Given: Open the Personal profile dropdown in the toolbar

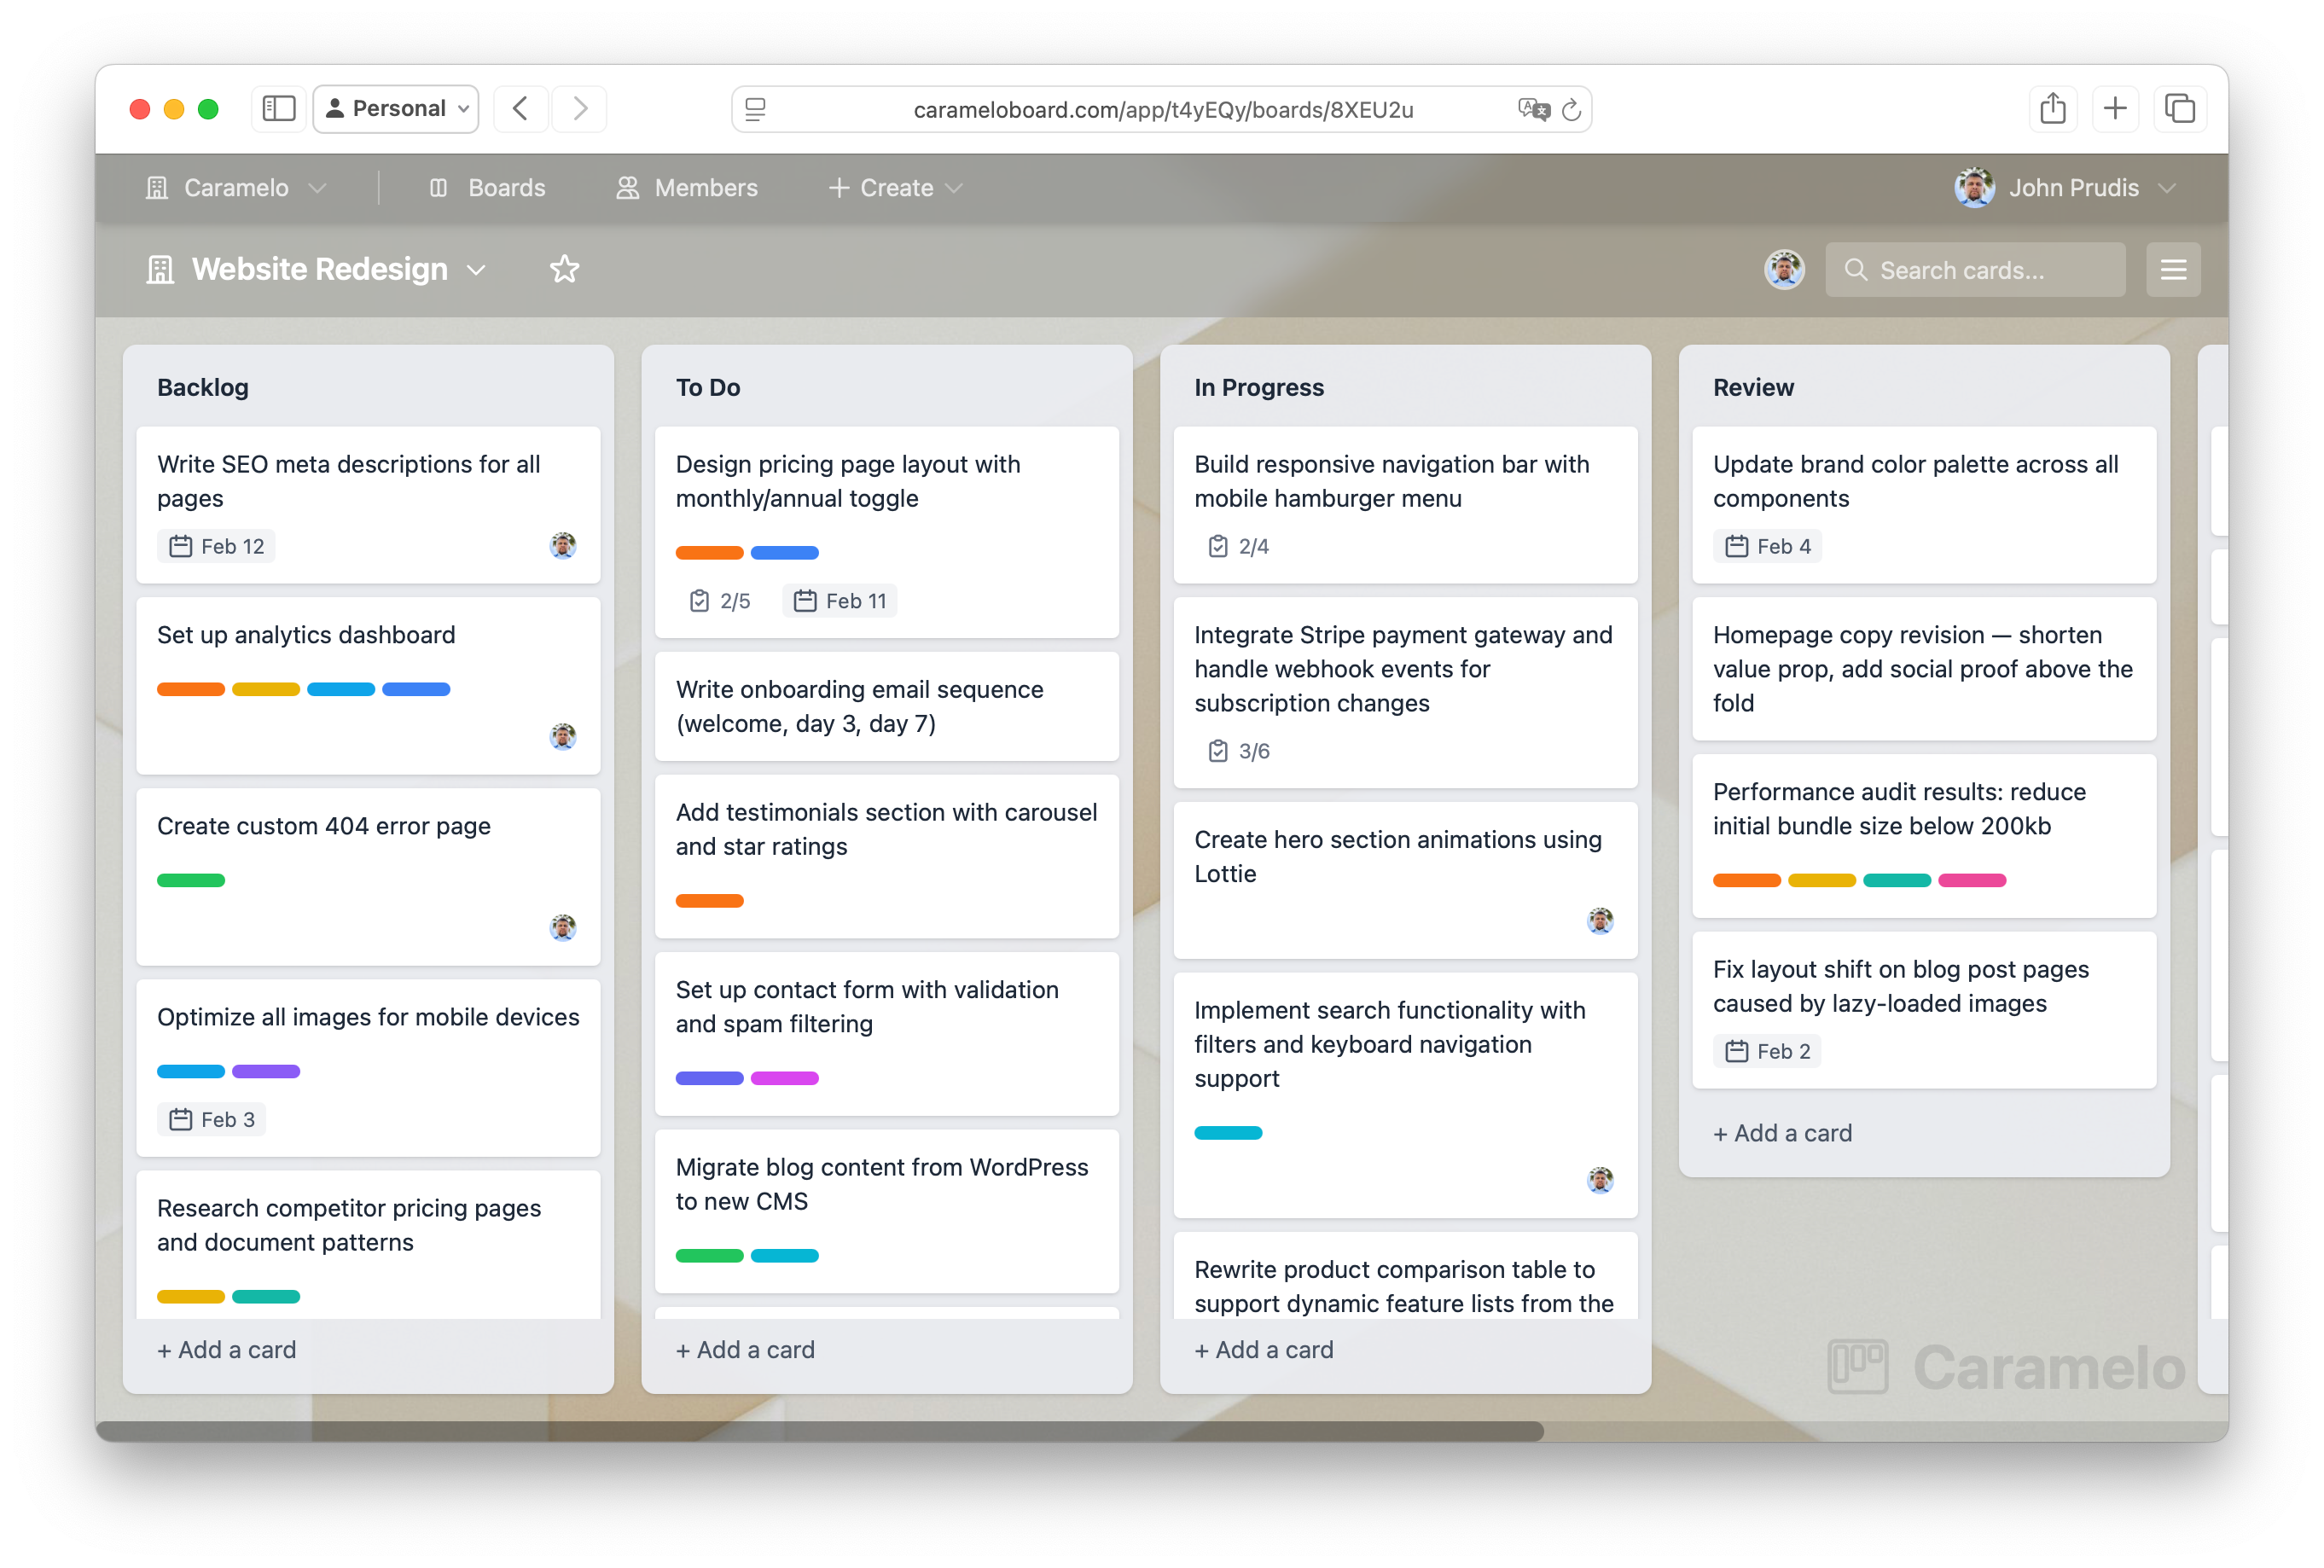Looking at the screenshot, I should (395, 108).
